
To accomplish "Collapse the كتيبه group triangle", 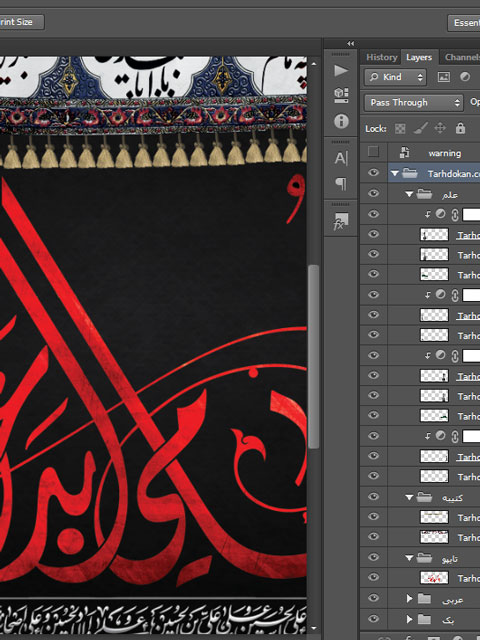I will click(x=409, y=497).
